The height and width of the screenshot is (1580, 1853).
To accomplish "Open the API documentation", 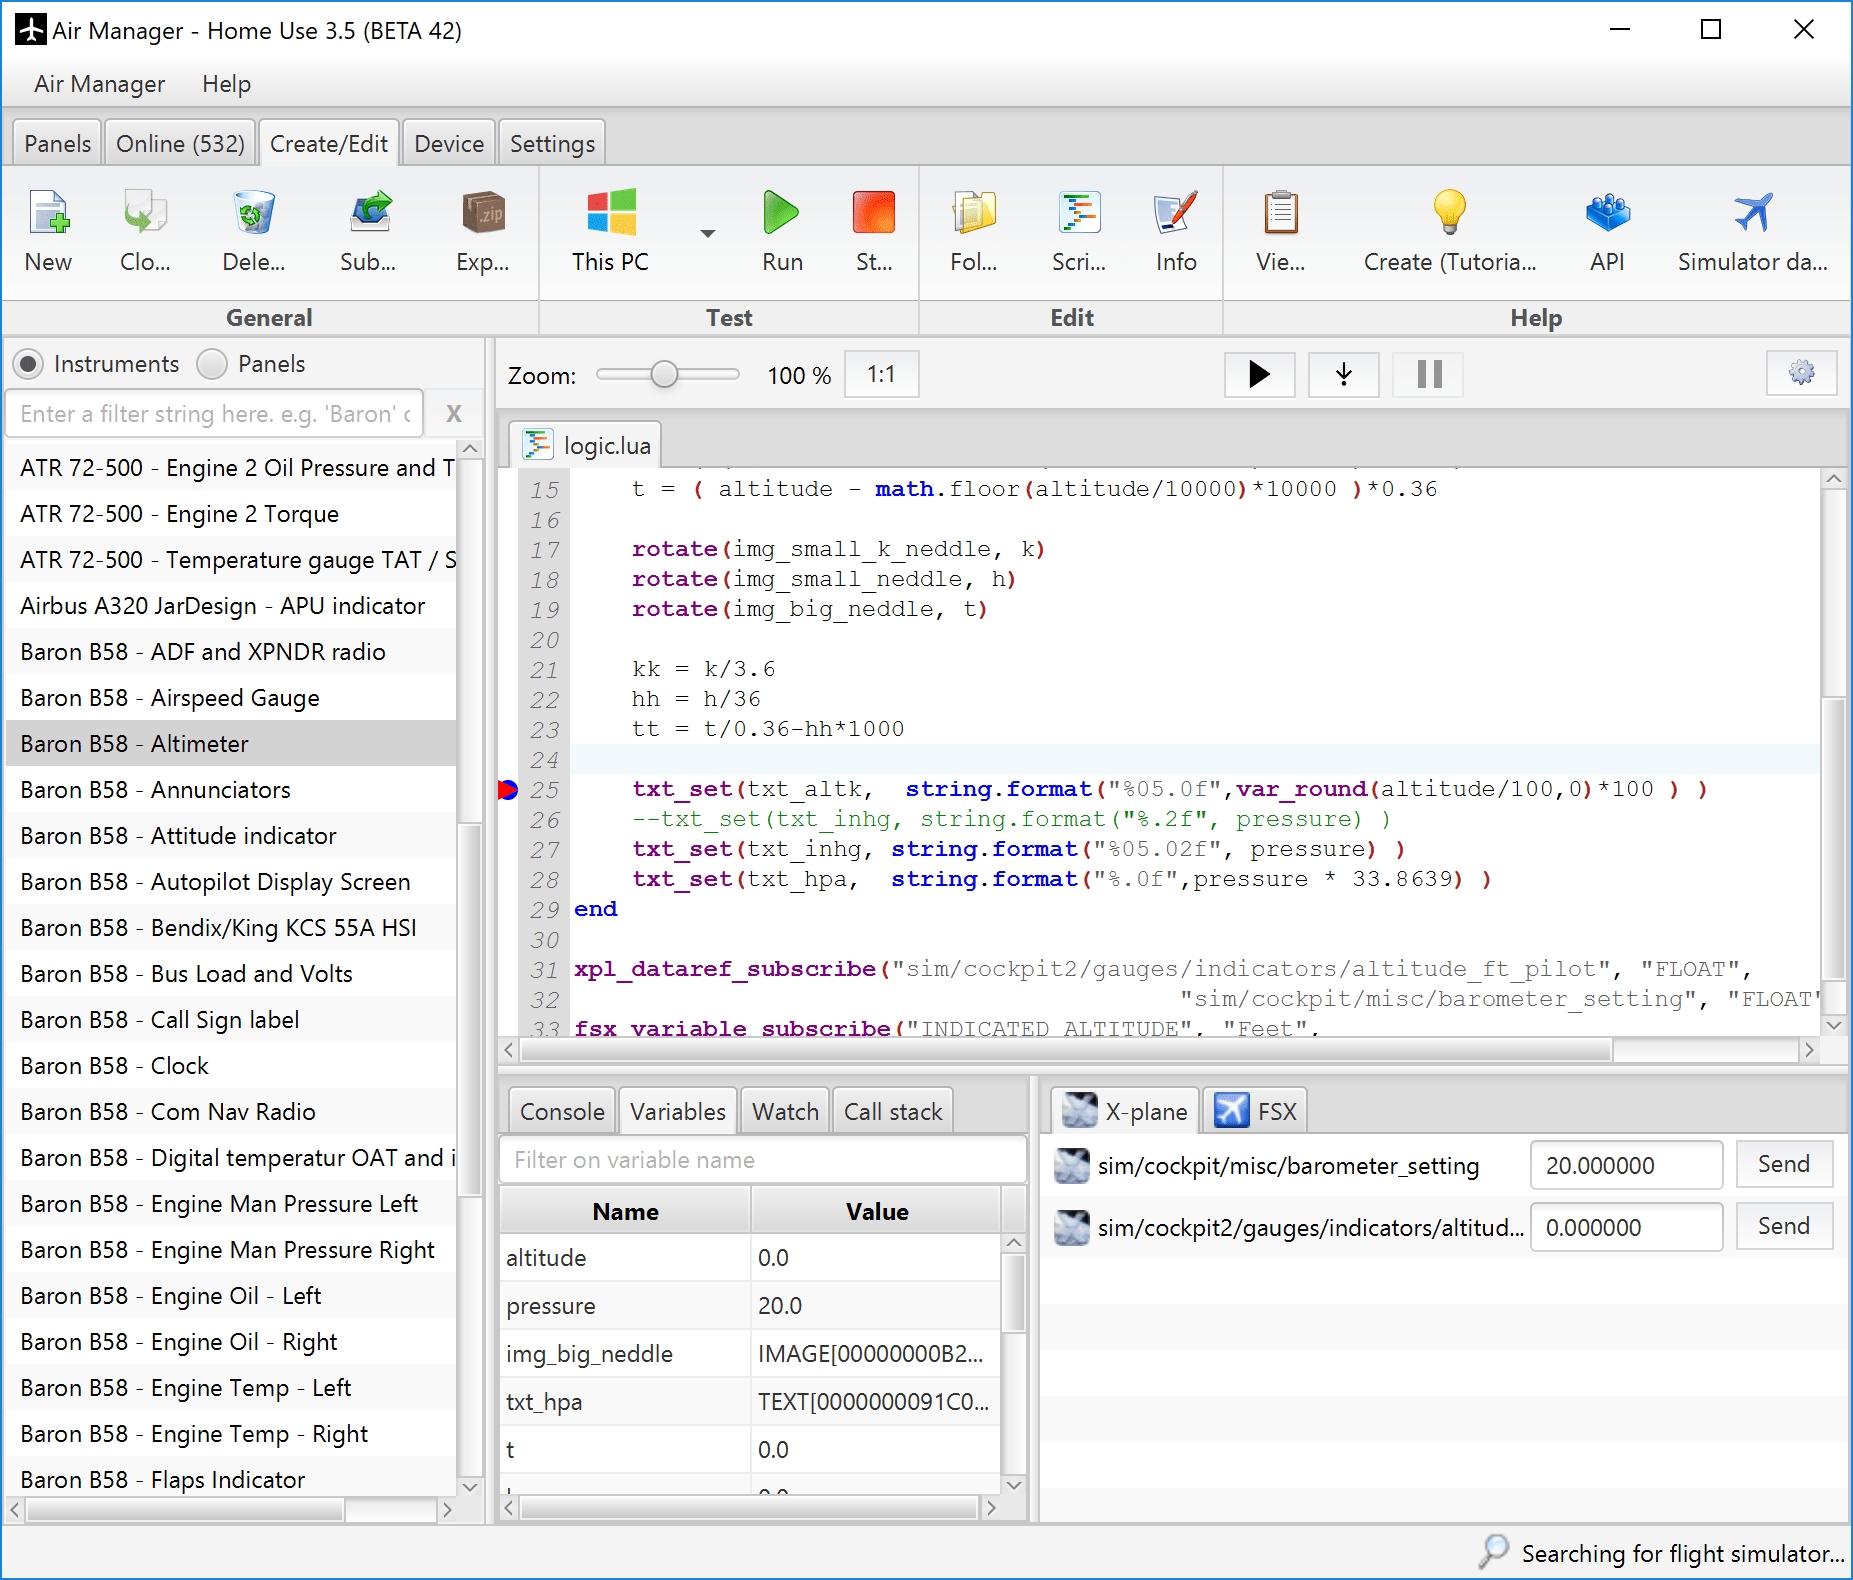I will pos(1607,231).
